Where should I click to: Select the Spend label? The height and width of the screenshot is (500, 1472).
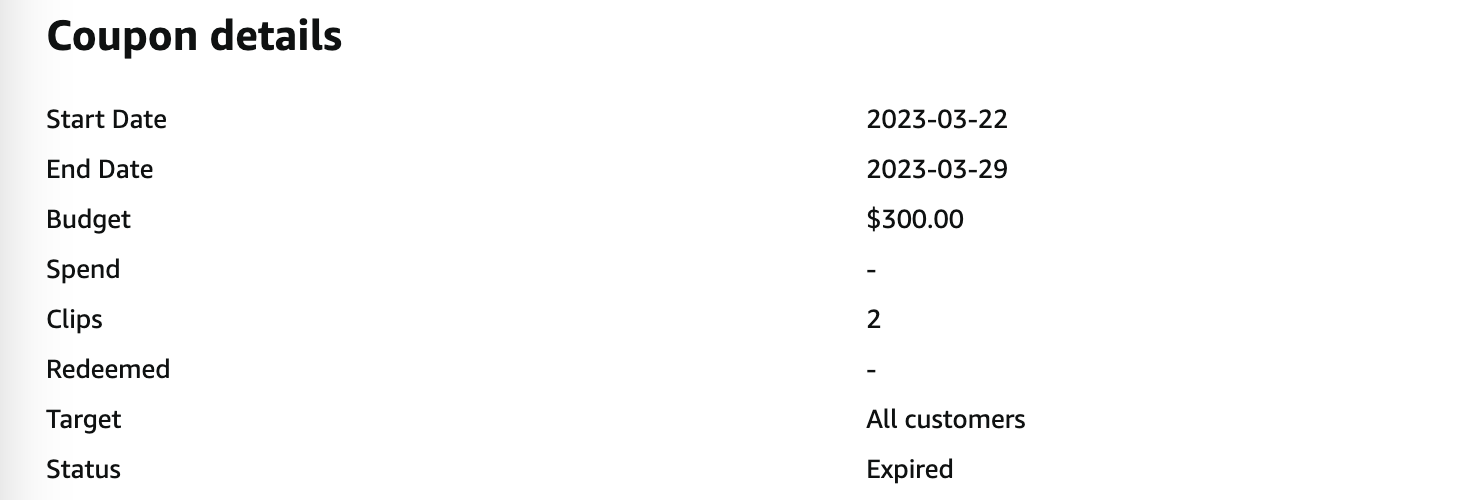[83, 270]
